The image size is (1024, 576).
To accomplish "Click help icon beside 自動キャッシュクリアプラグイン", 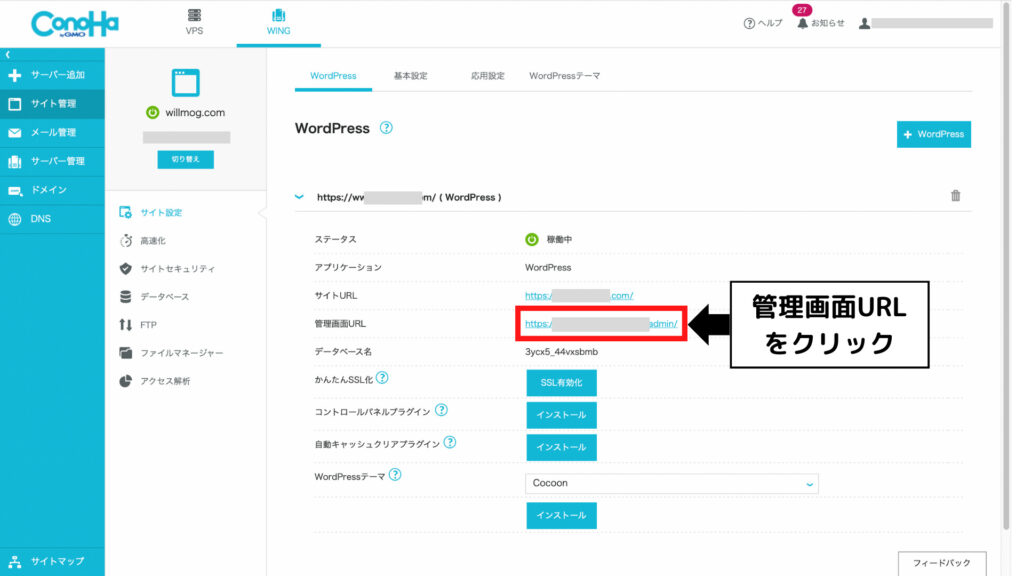I will [x=449, y=442].
